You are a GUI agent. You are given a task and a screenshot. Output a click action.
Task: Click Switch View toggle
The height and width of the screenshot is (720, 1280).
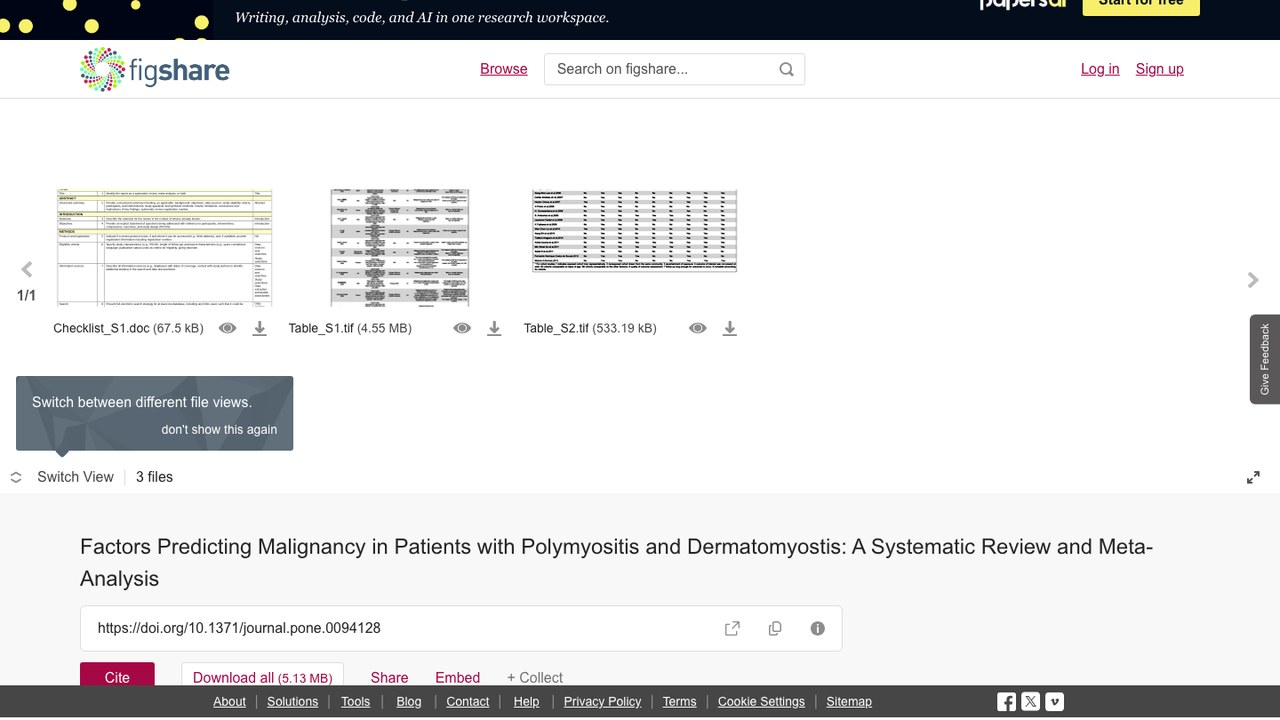tap(62, 477)
